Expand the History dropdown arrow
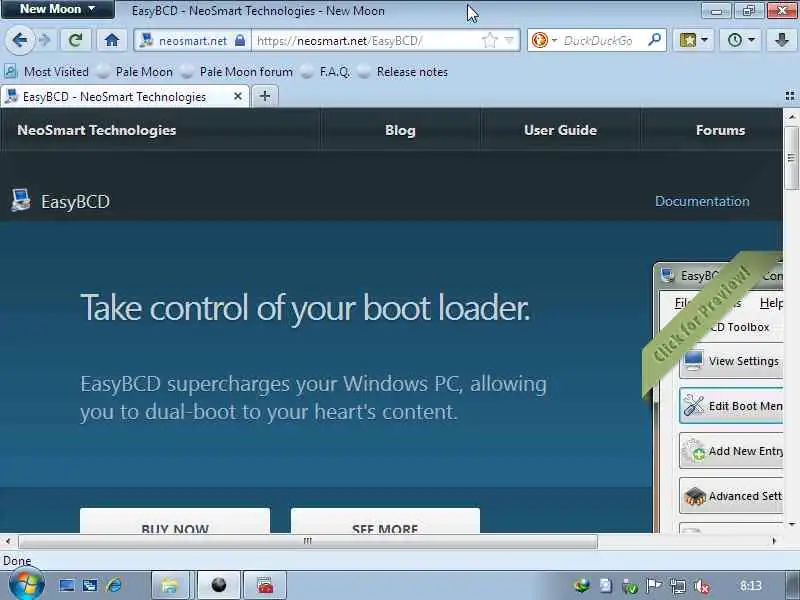800x600 pixels. click(751, 40)
